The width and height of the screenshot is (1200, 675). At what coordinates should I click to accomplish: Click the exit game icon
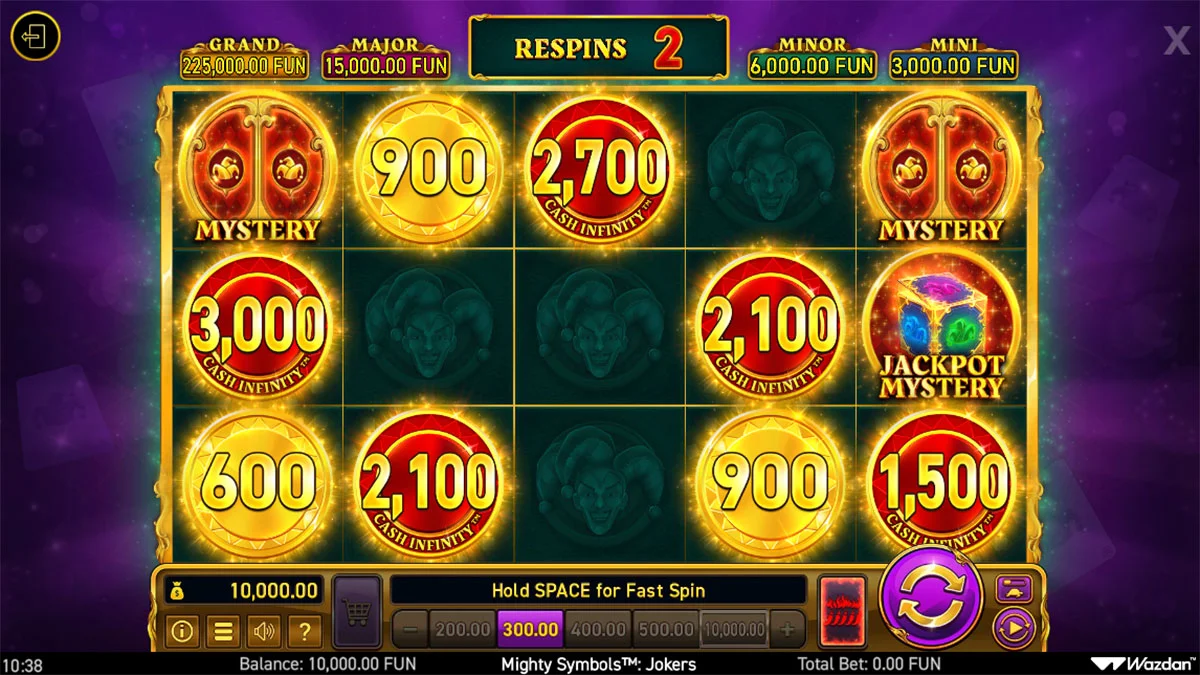pyautogui.click(x=36, y=39)
